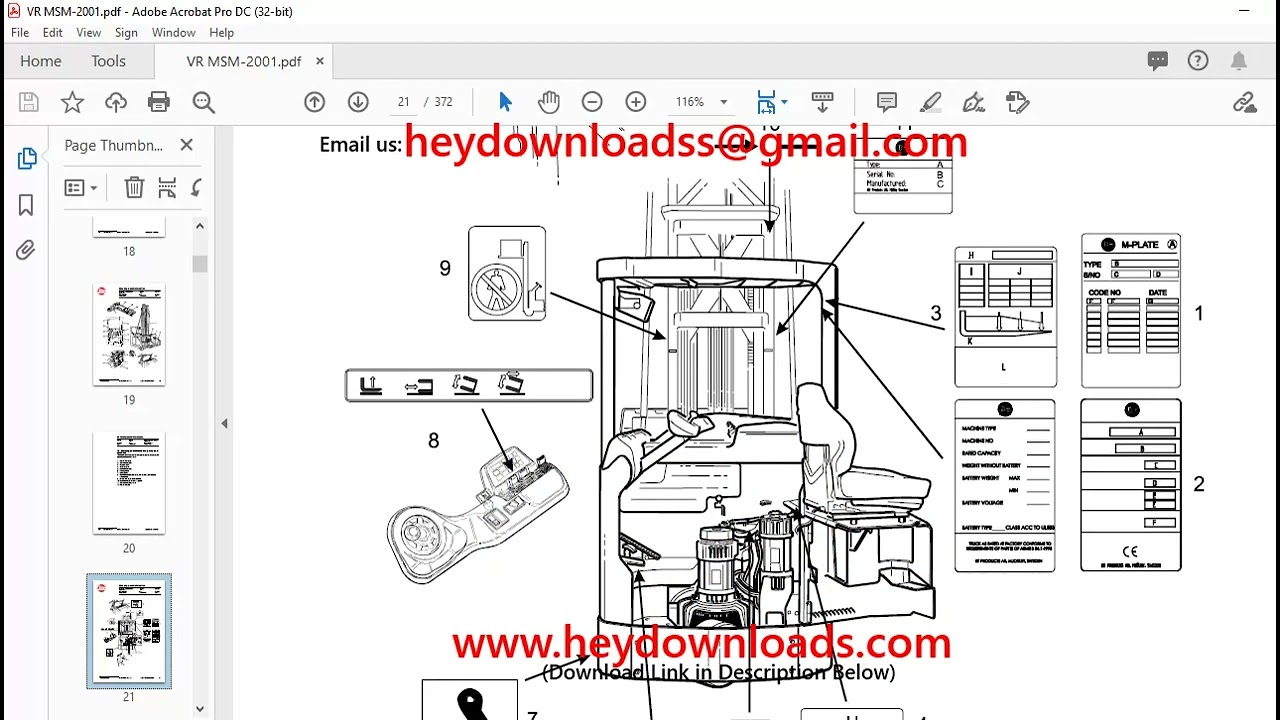
Task: Go to next page arrow
Action: (358, 102)
